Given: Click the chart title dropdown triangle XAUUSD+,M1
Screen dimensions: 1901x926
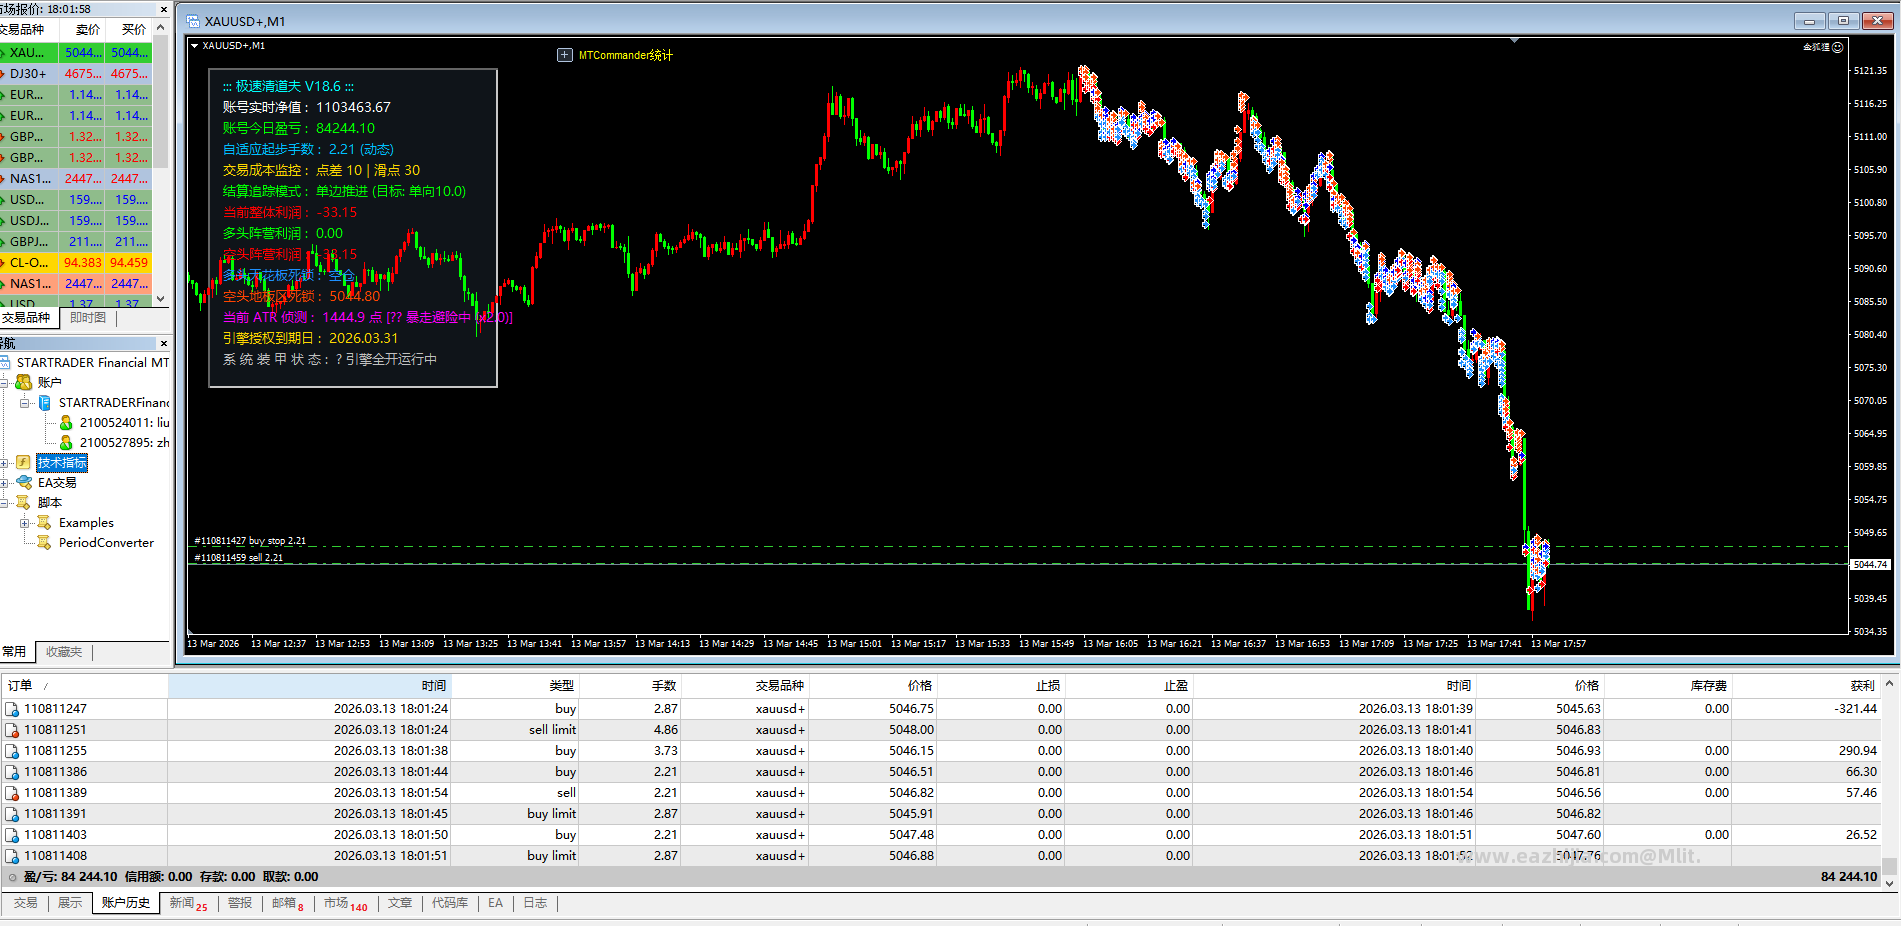Looking at the screenshot, I should coord(195,46).
